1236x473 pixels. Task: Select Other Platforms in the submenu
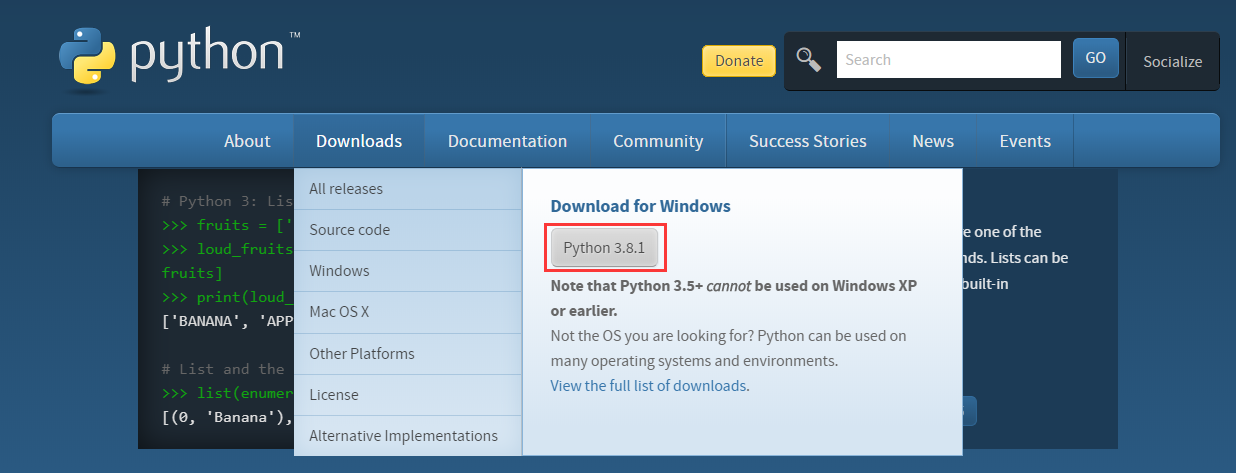point(361,353)
